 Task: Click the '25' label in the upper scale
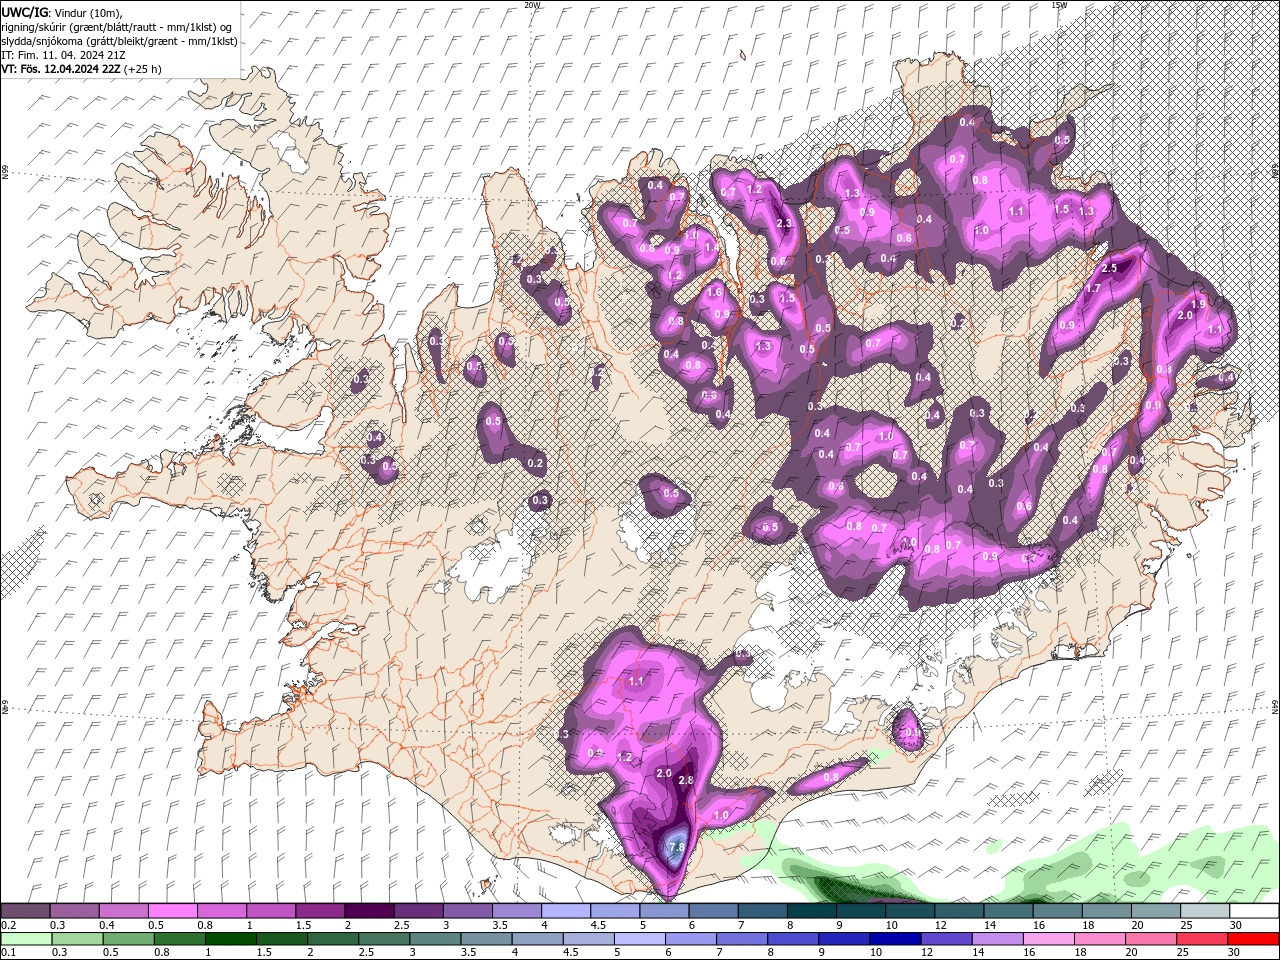click(x=1187, y=925)
